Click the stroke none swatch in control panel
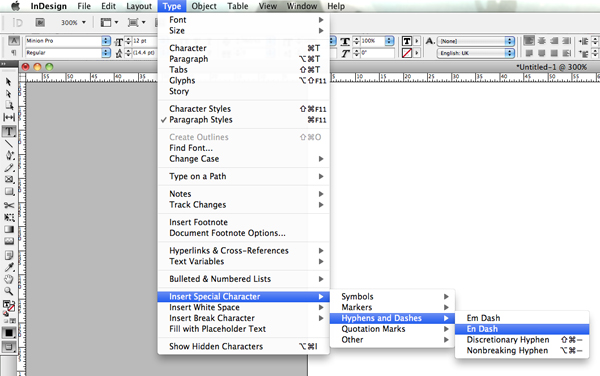Viewport: 600px width, 376px height. tap(407, 53)
